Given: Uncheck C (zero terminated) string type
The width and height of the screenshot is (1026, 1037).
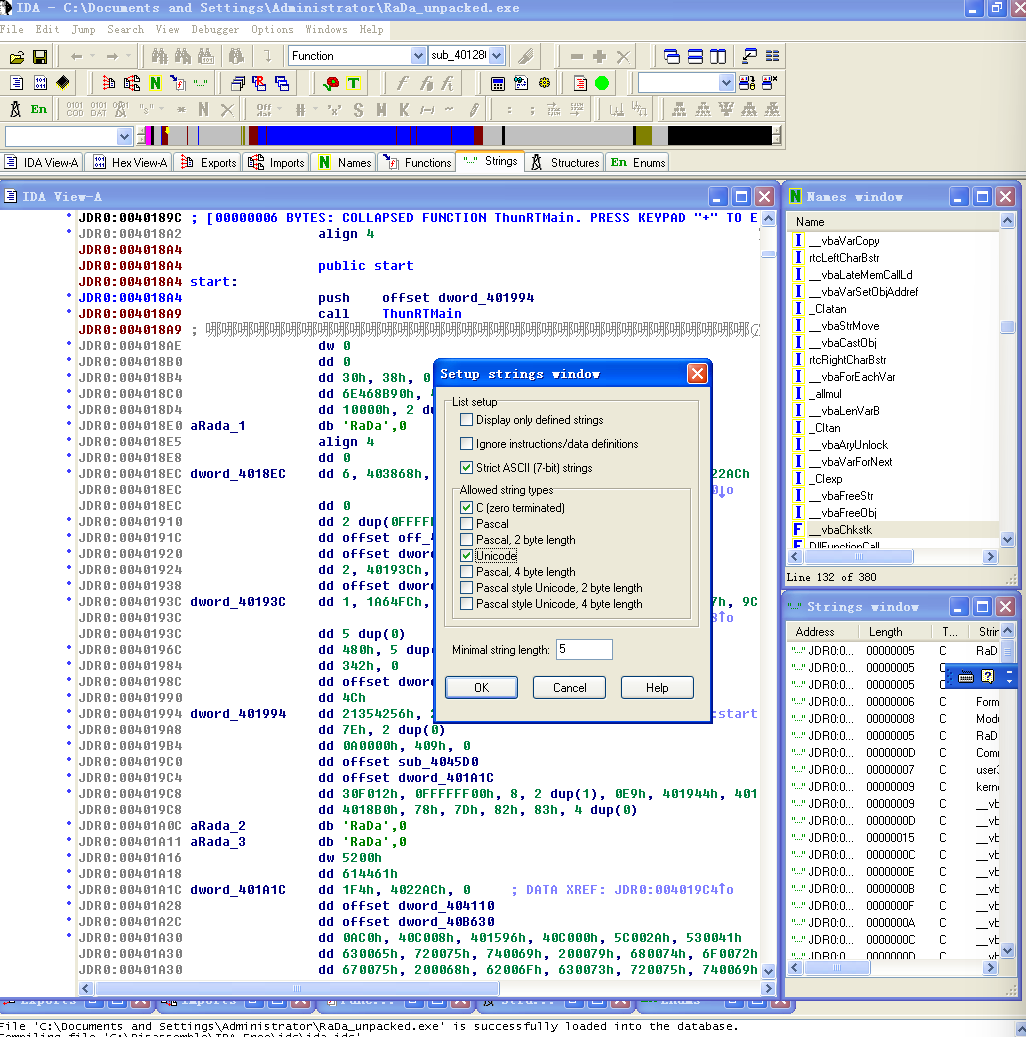Looking at the screenshot, I should click(466, 508).
